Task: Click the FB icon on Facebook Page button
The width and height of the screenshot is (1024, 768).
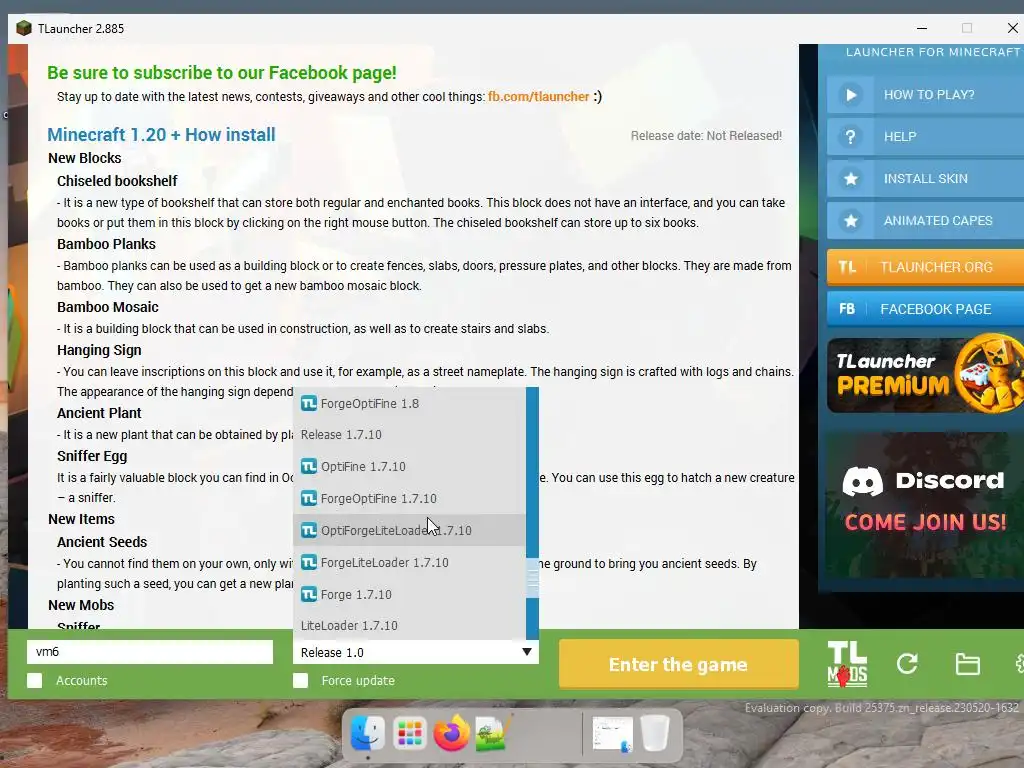Action: pyautogui.click(x=847, y=309)
